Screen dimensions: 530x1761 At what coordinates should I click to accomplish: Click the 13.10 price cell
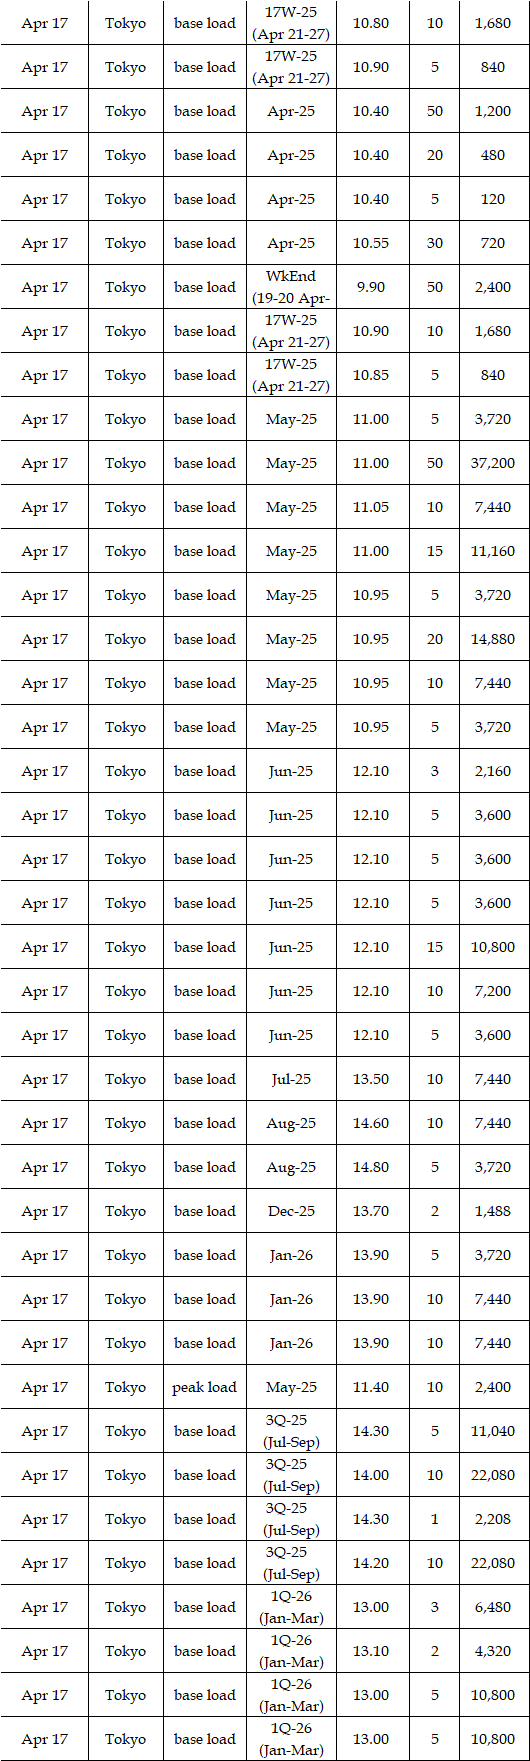click(x=372, y=1651)
